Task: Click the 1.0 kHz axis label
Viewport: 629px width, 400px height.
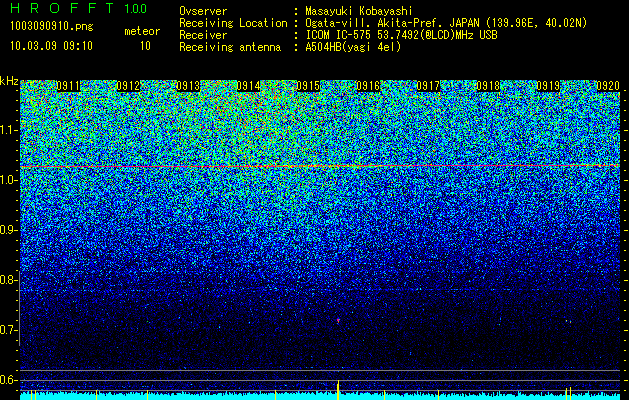Action: pyautogui.click(x=8, y=180)
